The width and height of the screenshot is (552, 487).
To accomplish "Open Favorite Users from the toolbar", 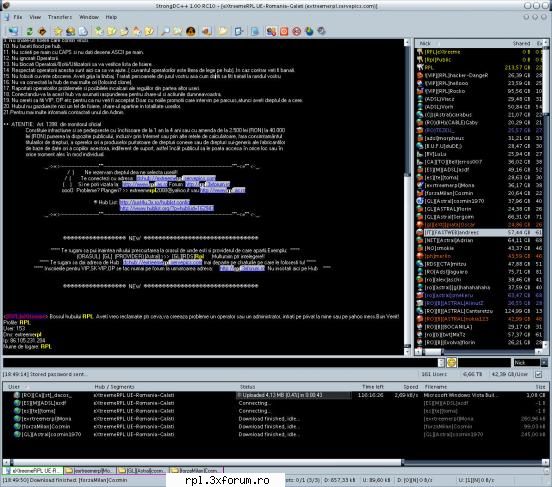I will (70, 31).
